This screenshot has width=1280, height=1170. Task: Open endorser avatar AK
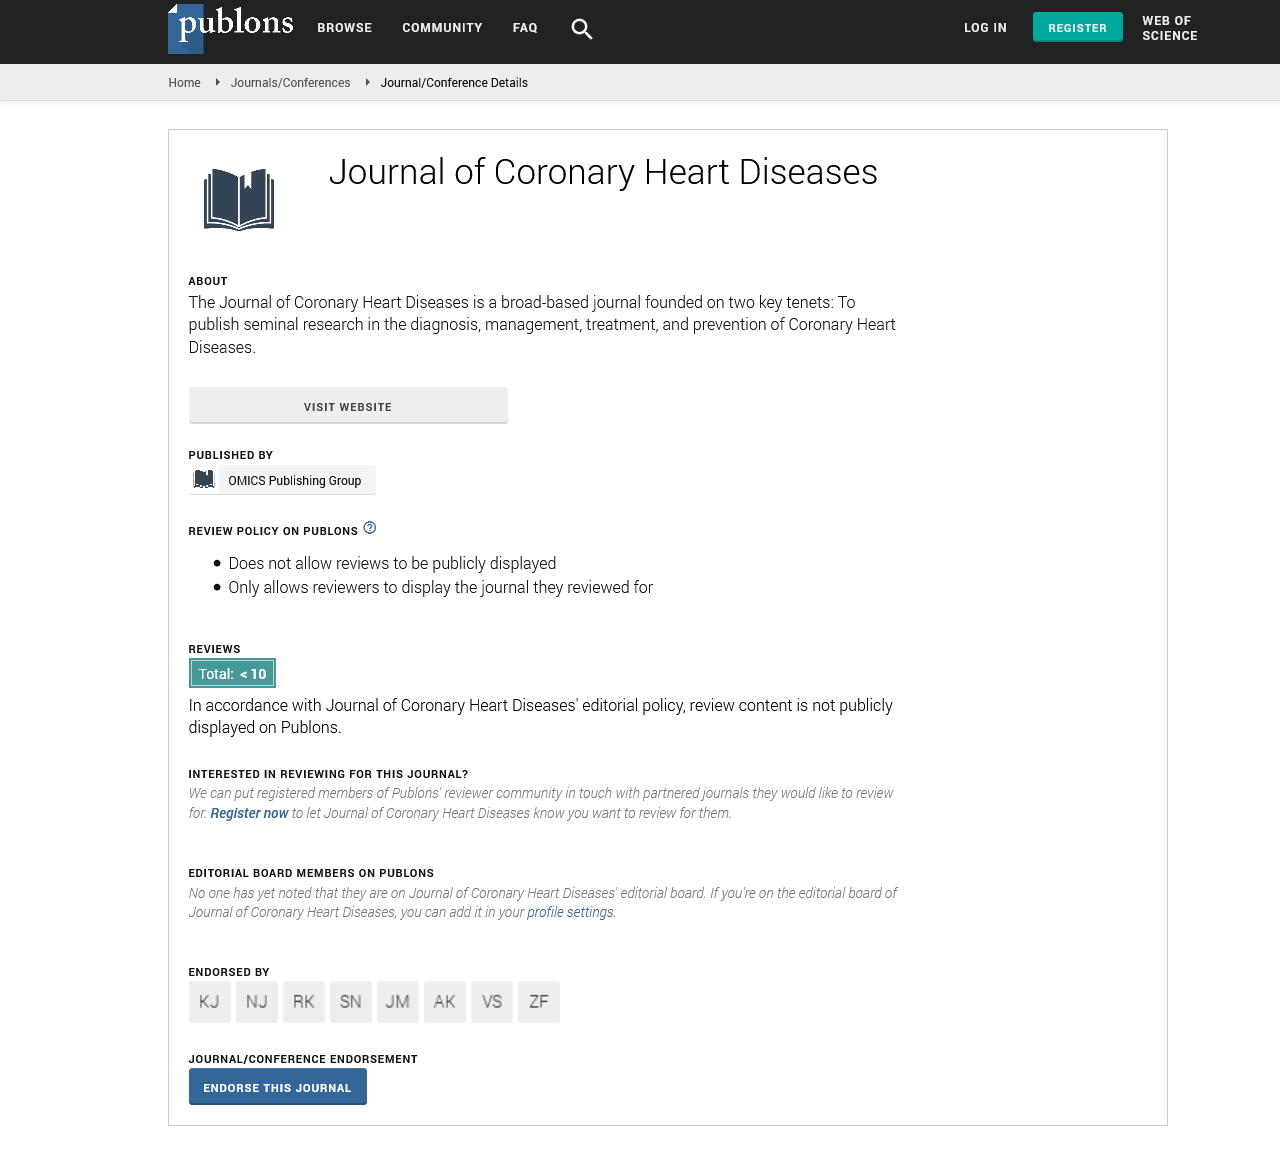click(x=445, y=1002)
